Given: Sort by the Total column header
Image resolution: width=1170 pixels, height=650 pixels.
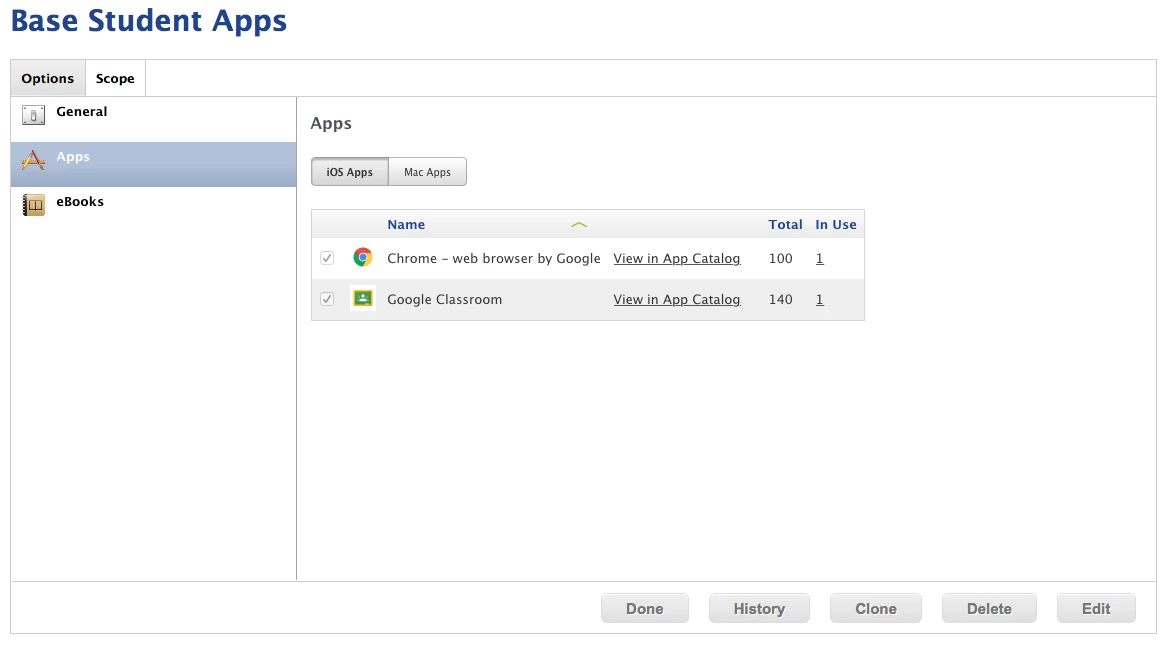Looking at the screenshot, I should pos(786,225).
